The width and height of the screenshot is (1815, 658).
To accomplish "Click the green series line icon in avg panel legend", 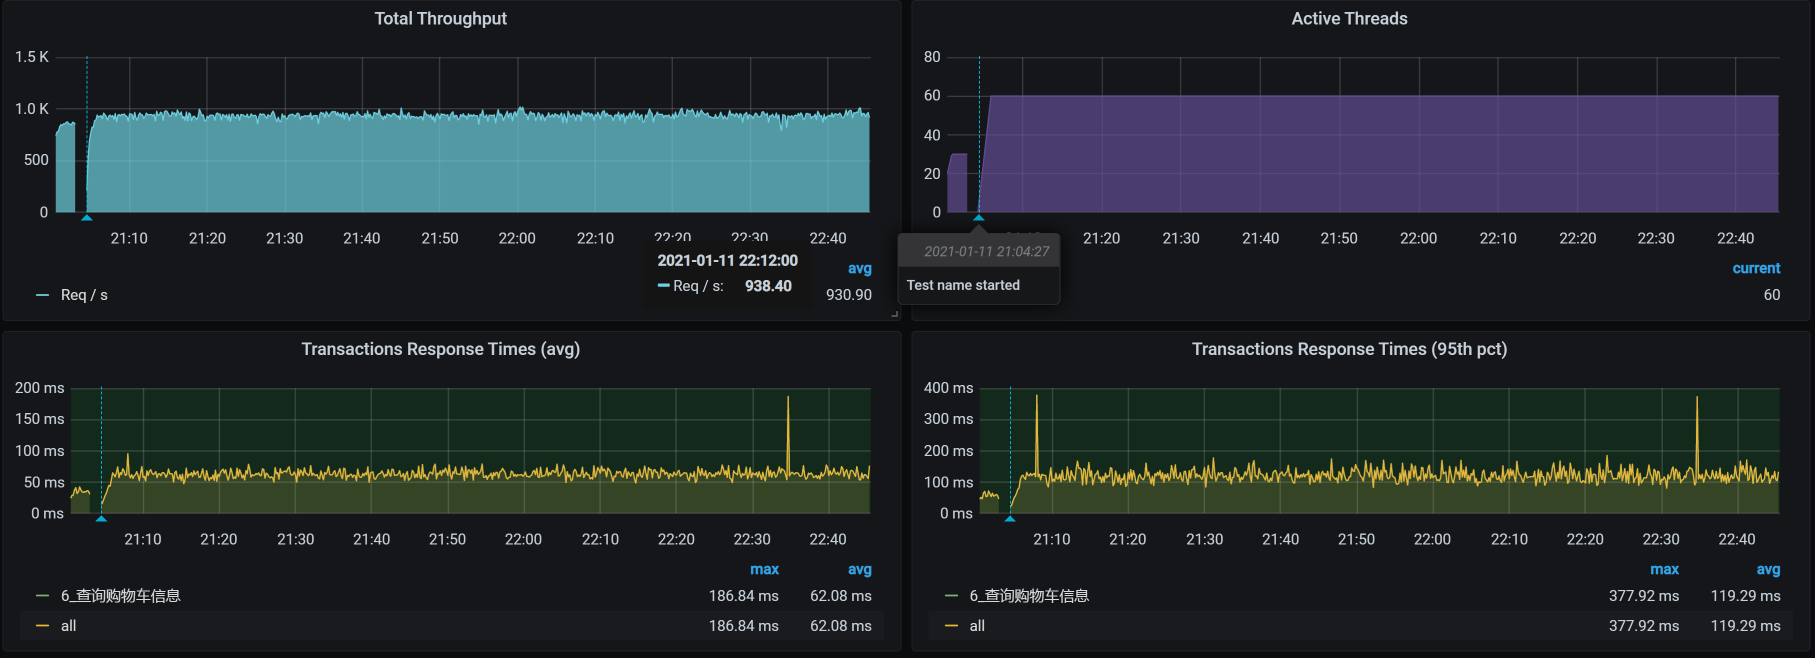I will pos(42,596).
